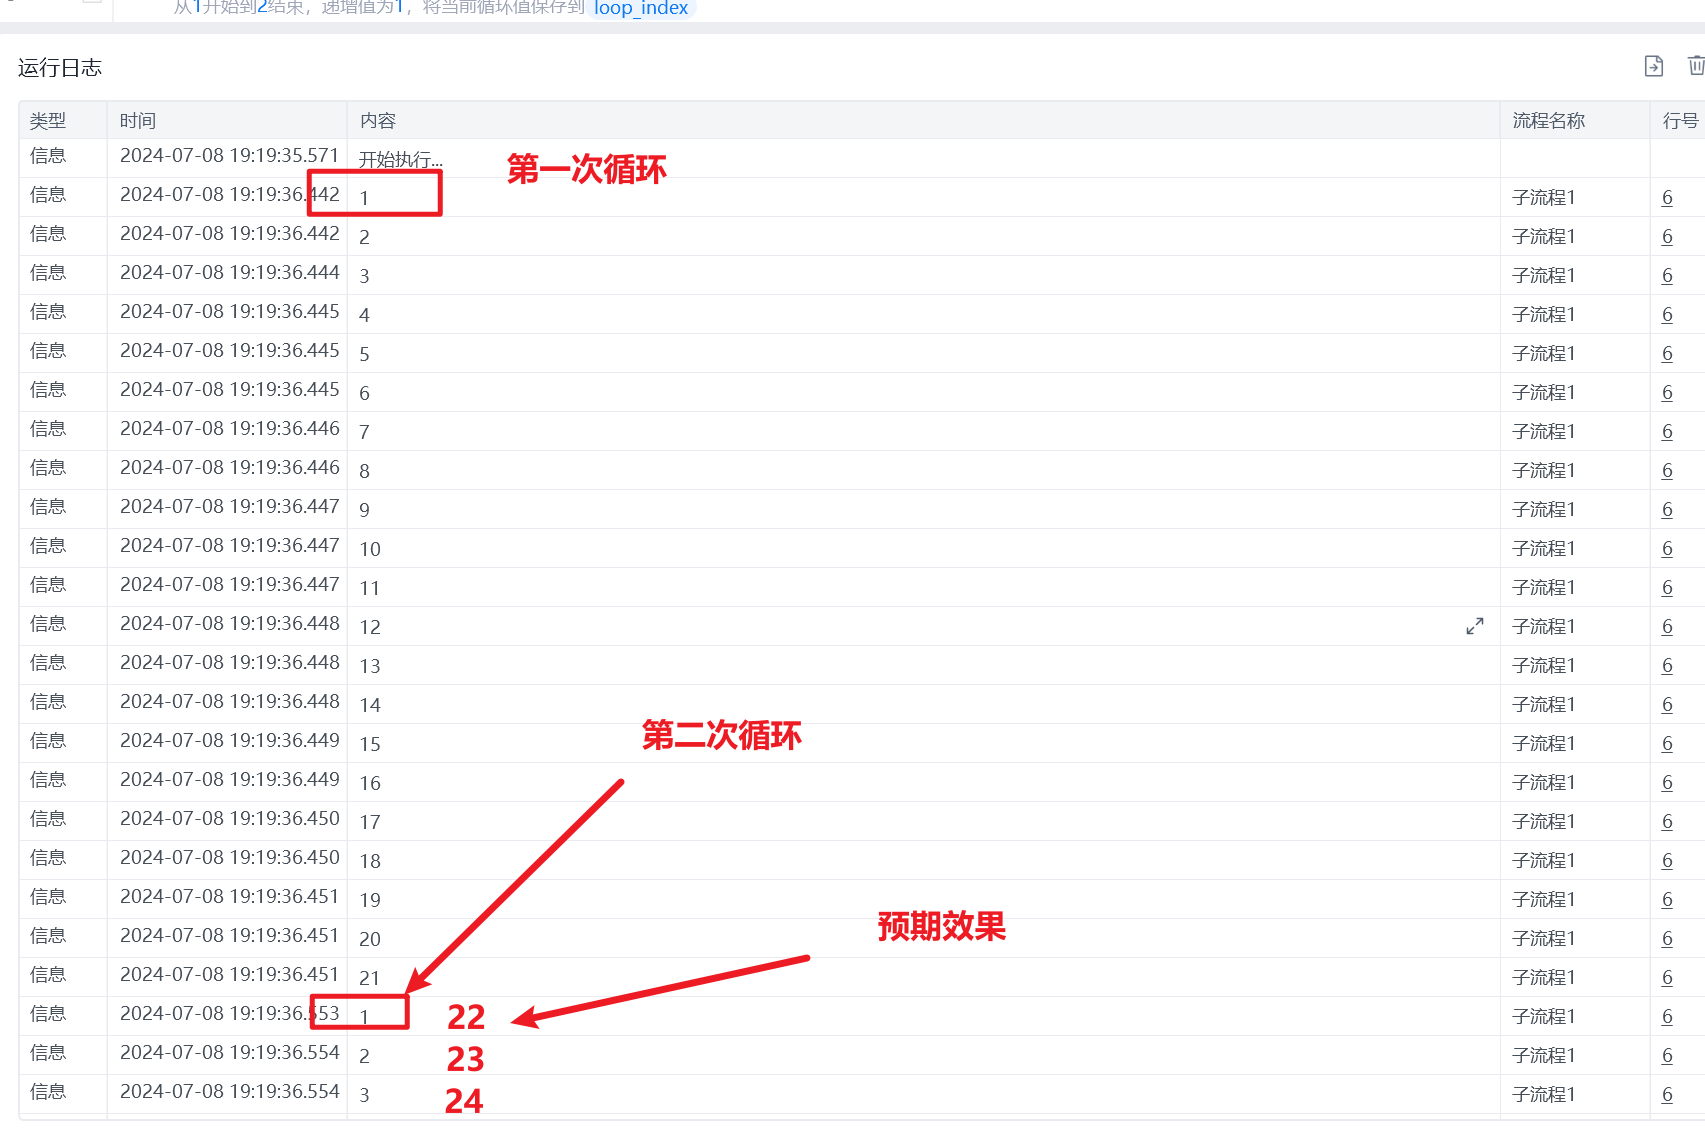This screenshot has height=1132, width=1705.
Task: Open line number link for log entry 21
Action: pos(1667,977)
